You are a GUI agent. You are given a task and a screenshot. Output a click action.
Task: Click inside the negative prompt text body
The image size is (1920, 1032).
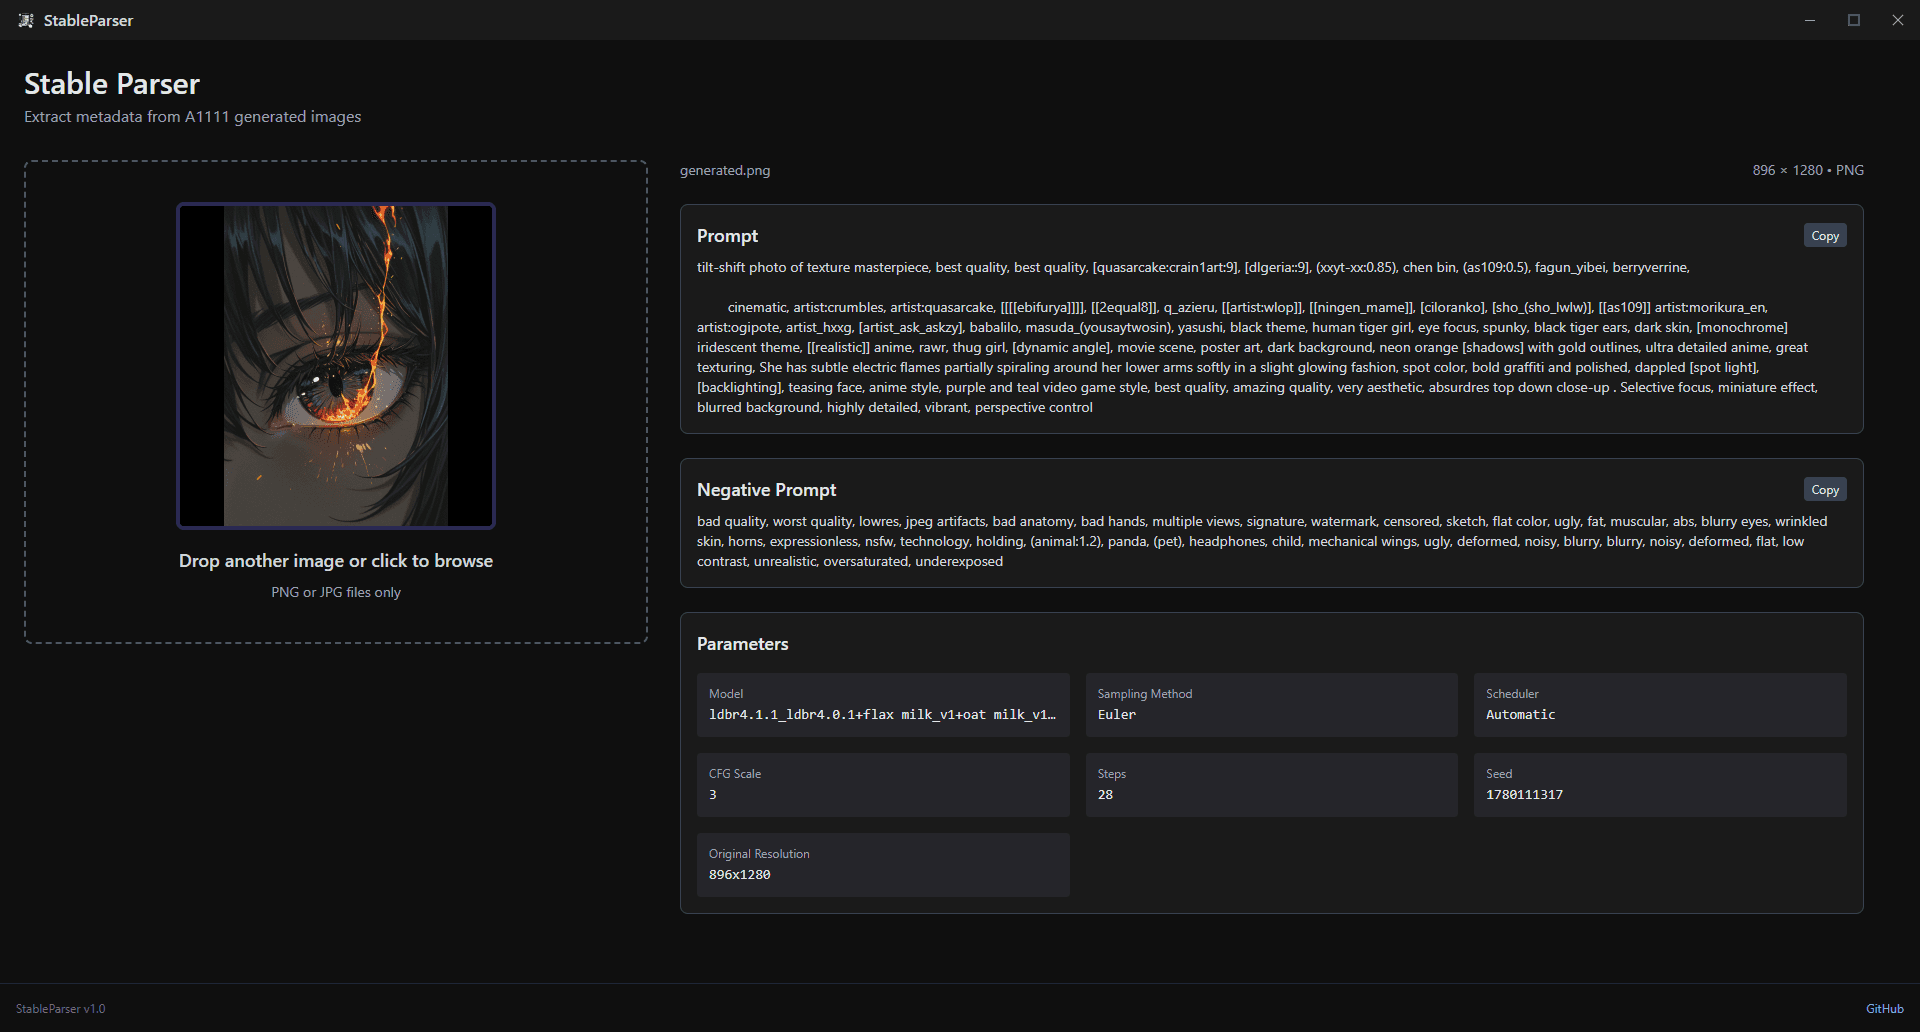1200,541
